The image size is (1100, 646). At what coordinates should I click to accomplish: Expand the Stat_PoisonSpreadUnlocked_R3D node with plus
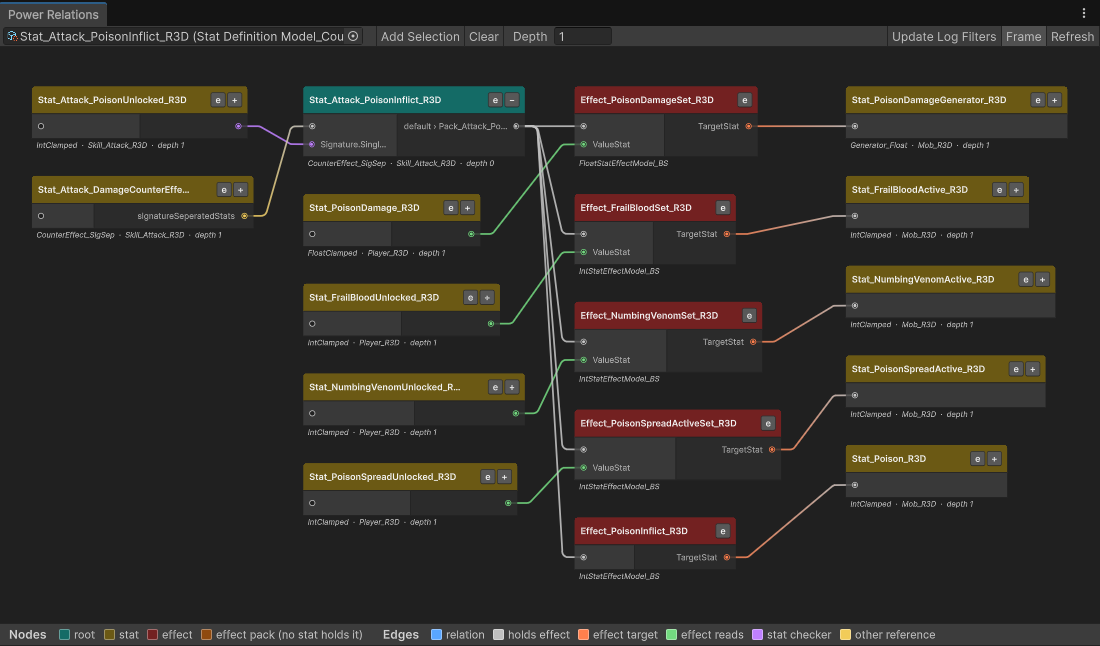pyautogui.click(x=504, y=478)
